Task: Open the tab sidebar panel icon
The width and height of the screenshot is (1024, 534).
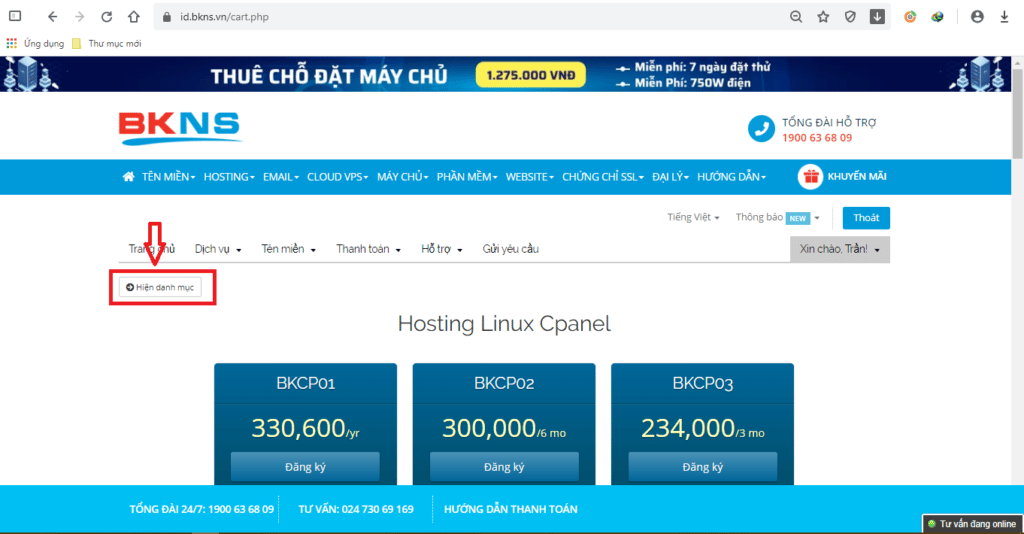Action: 15,16
